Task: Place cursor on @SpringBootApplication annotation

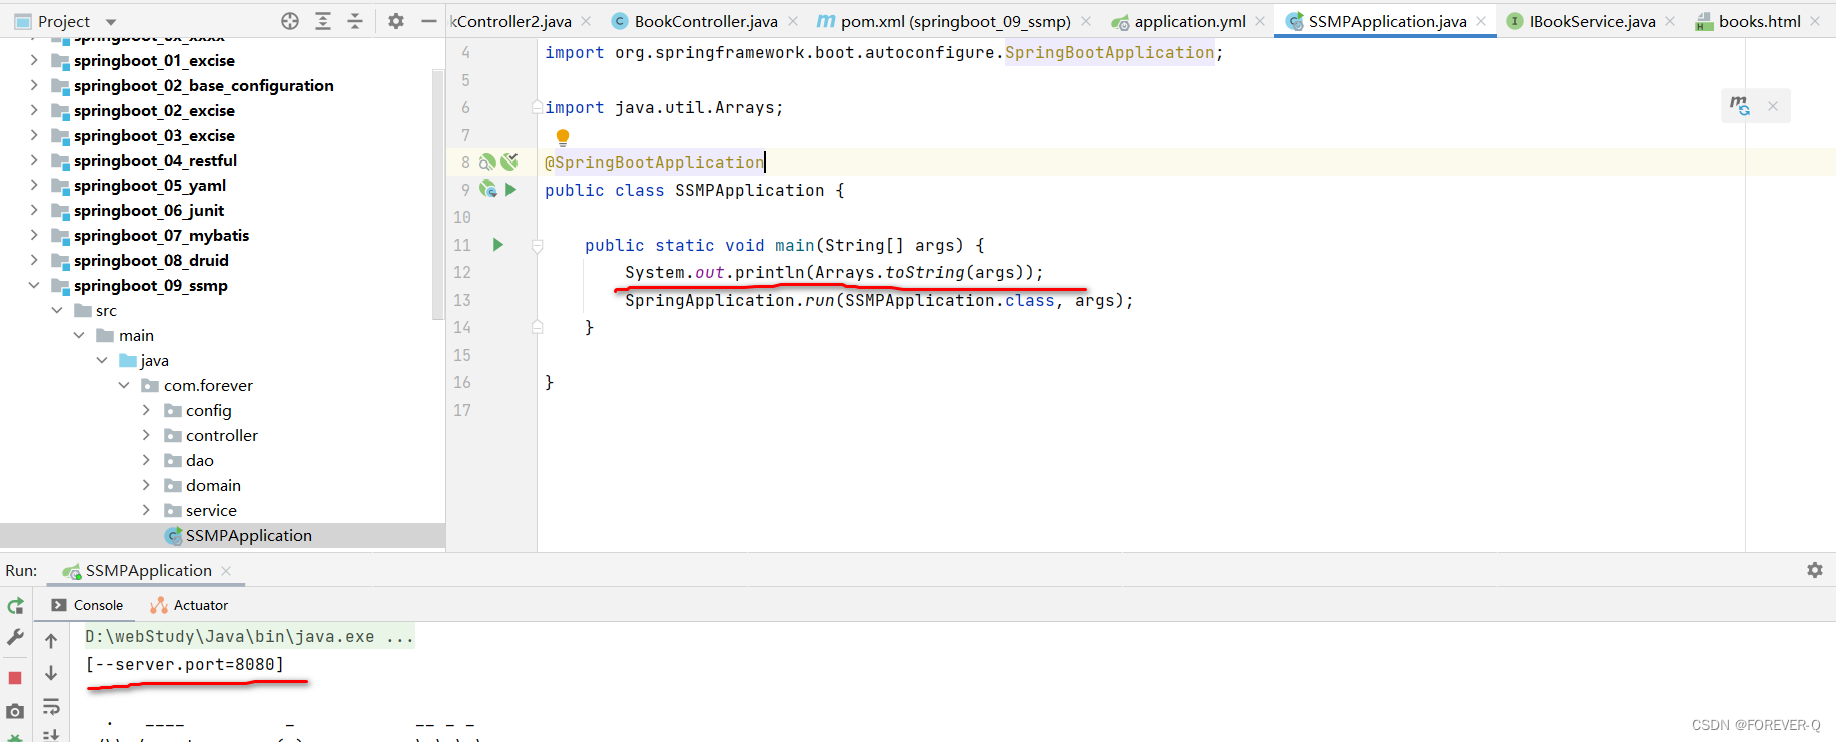Action: point(654,162)
